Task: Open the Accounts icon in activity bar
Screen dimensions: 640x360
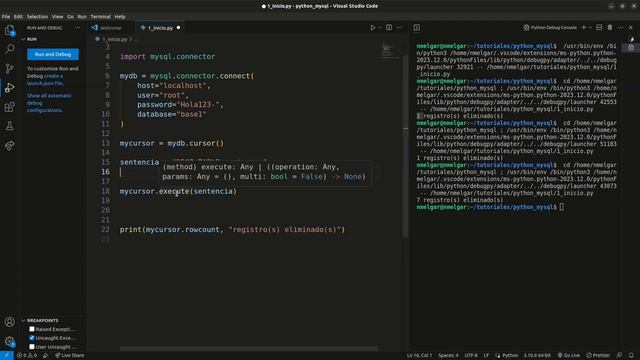Action: coord(9,322)
